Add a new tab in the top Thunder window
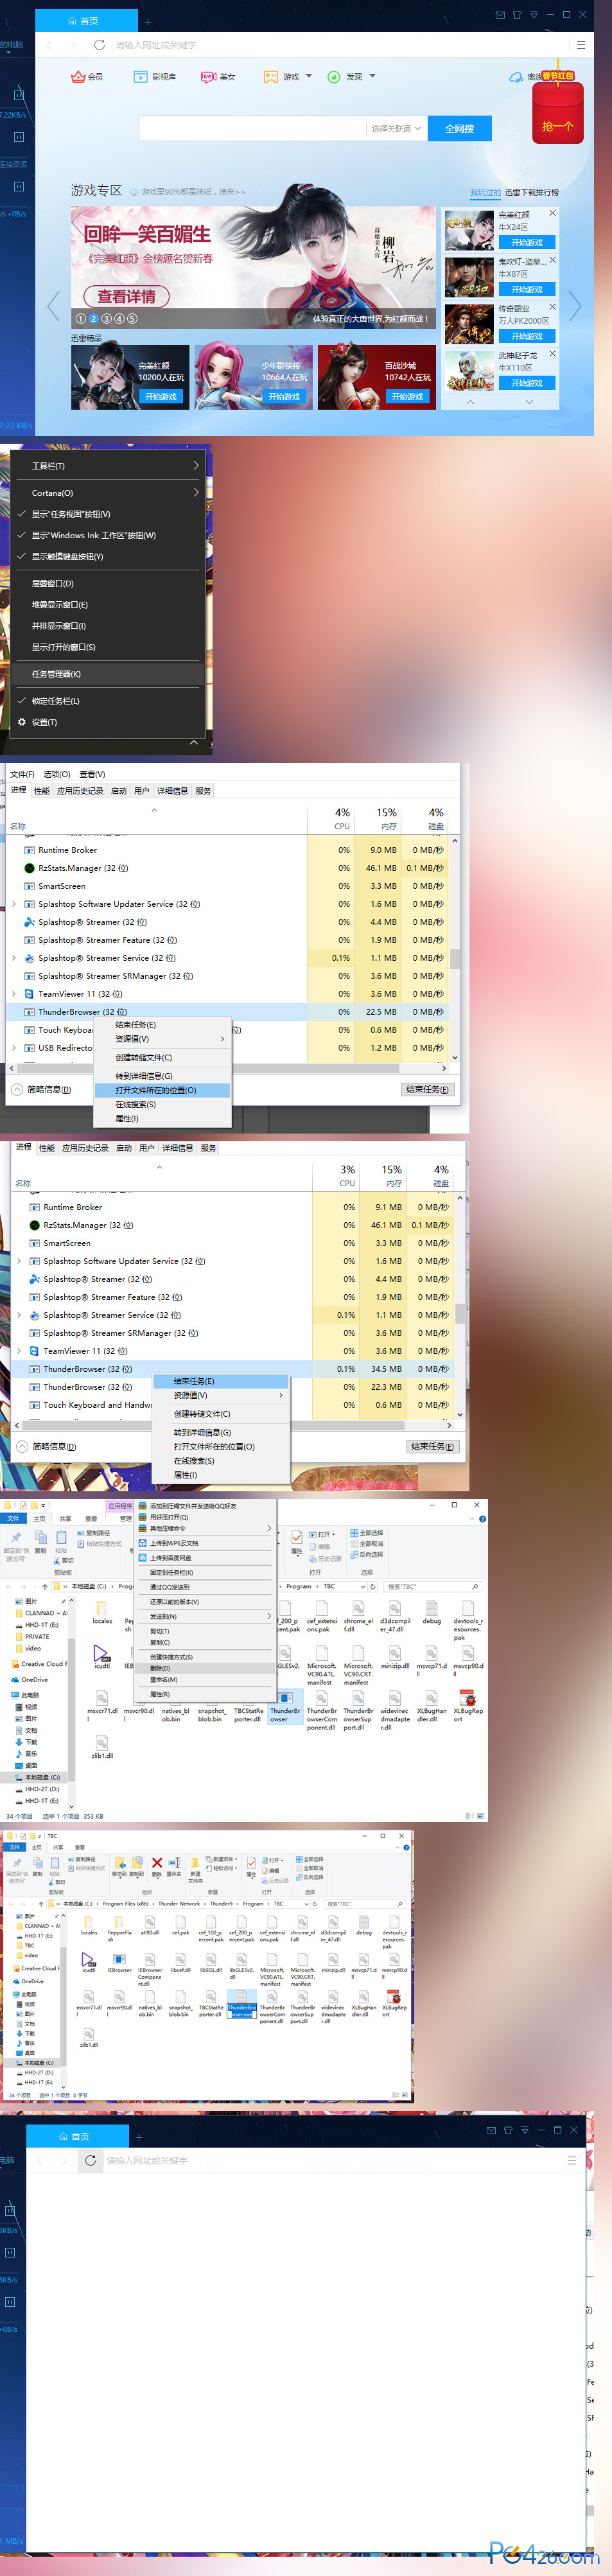This screenshot has height=2576, width=612. [148, 21]
